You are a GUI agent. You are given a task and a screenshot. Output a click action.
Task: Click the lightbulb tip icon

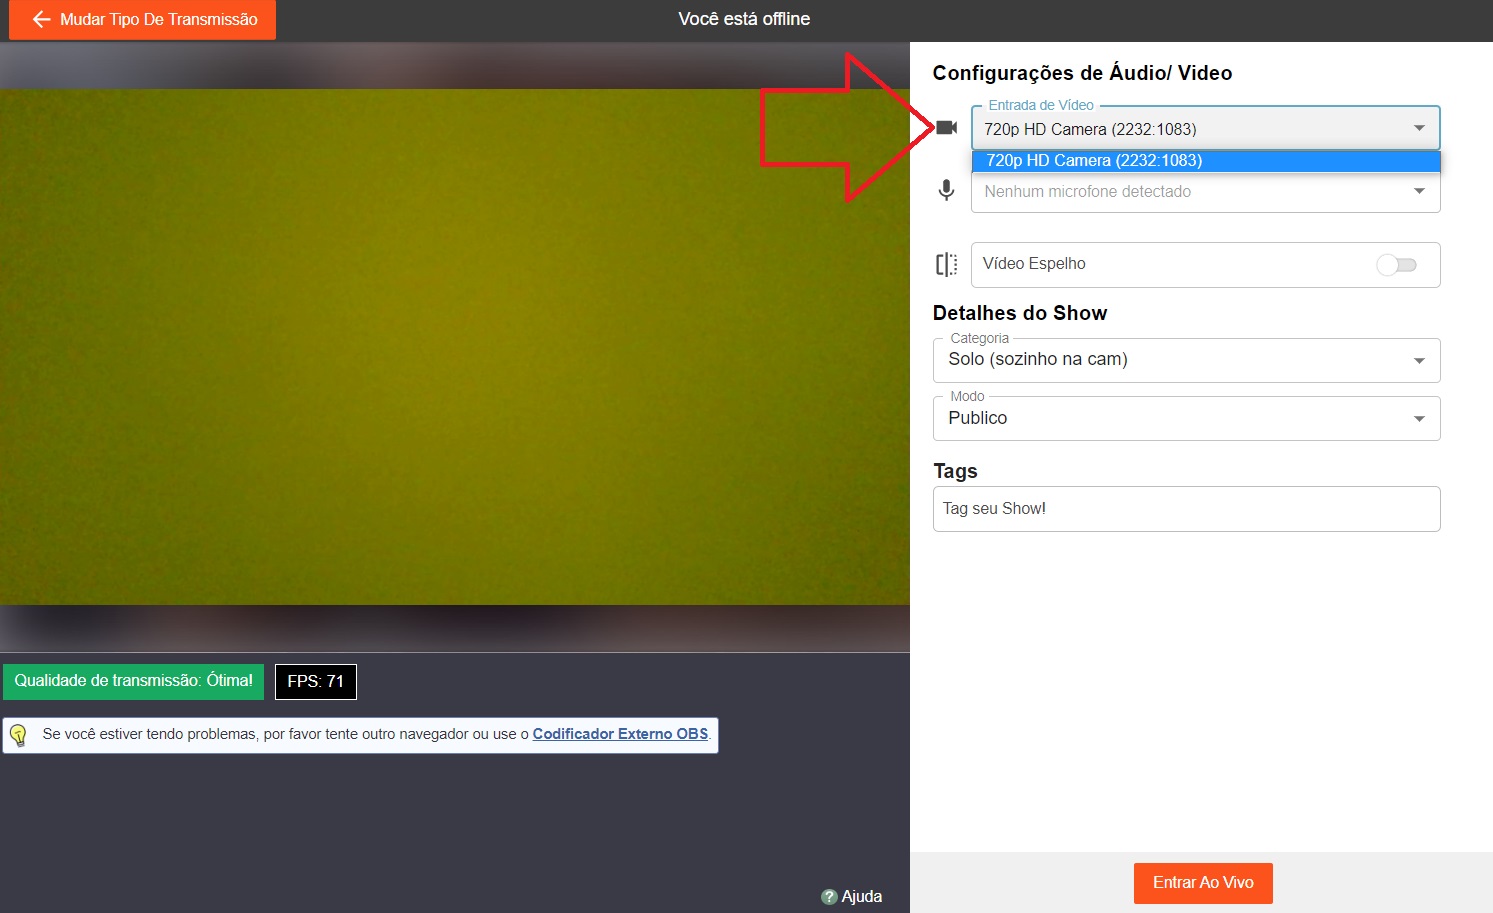coord(18,735)
